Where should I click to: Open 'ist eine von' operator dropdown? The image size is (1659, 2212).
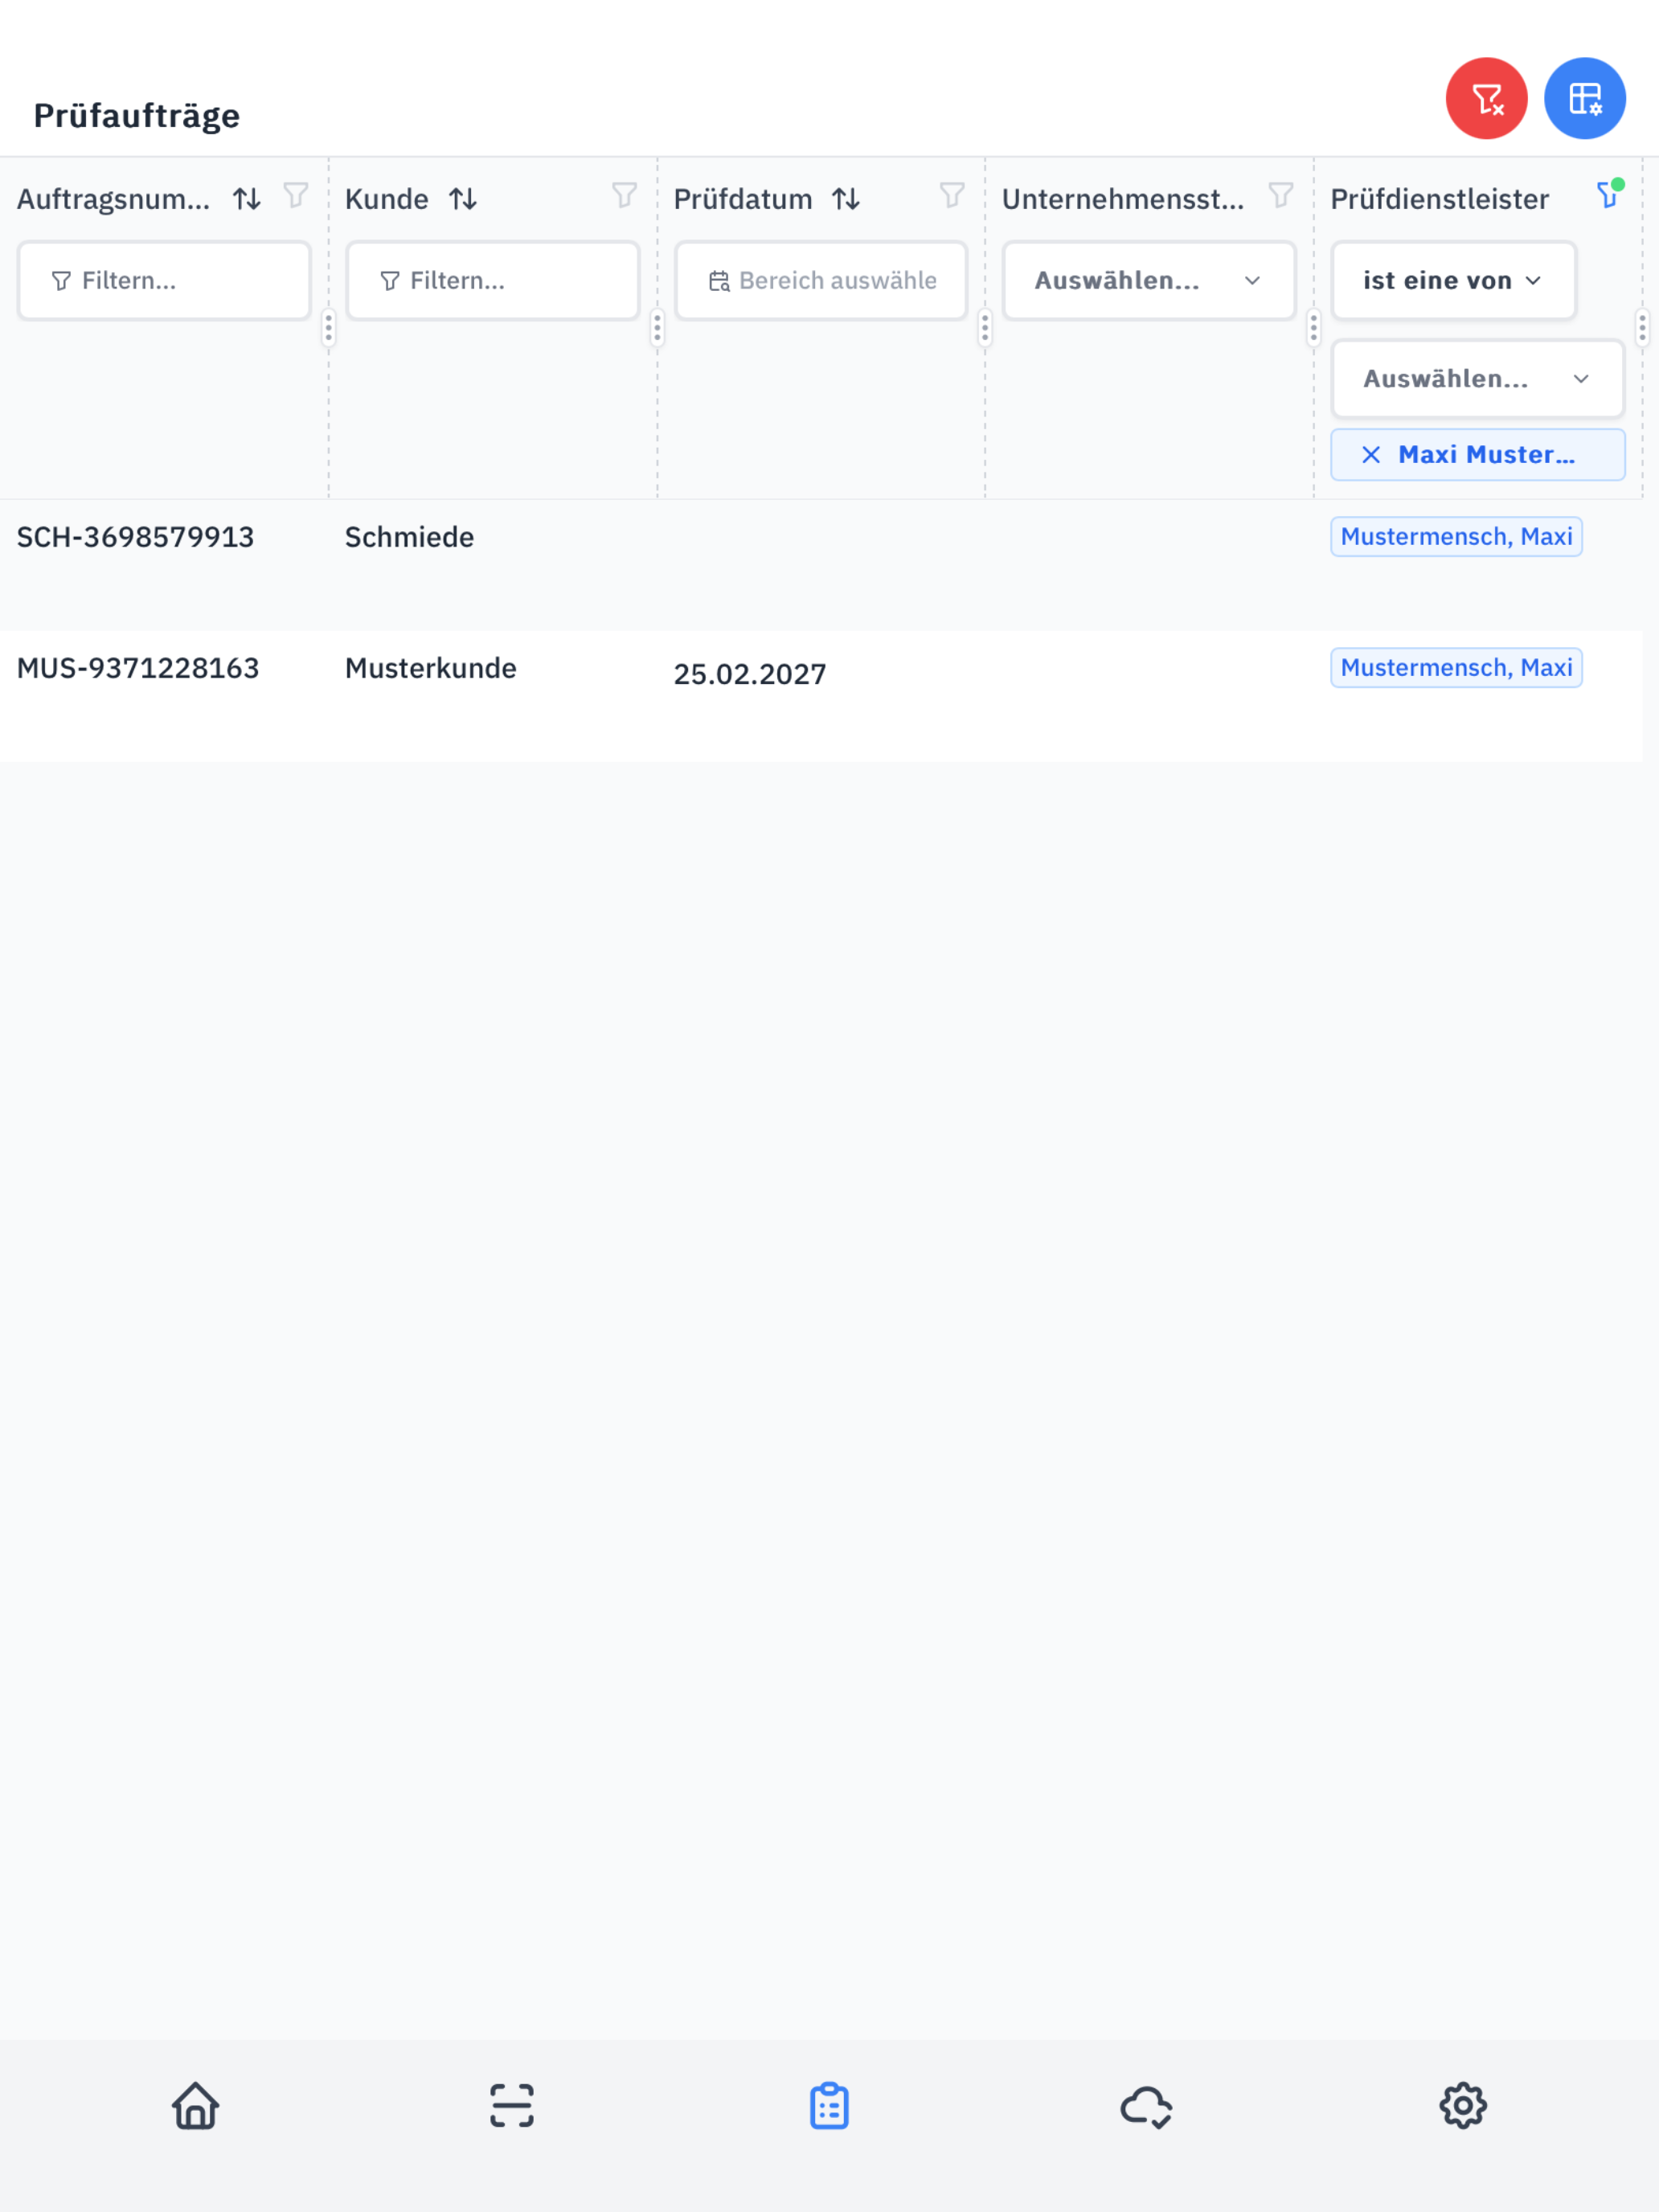1453,281
